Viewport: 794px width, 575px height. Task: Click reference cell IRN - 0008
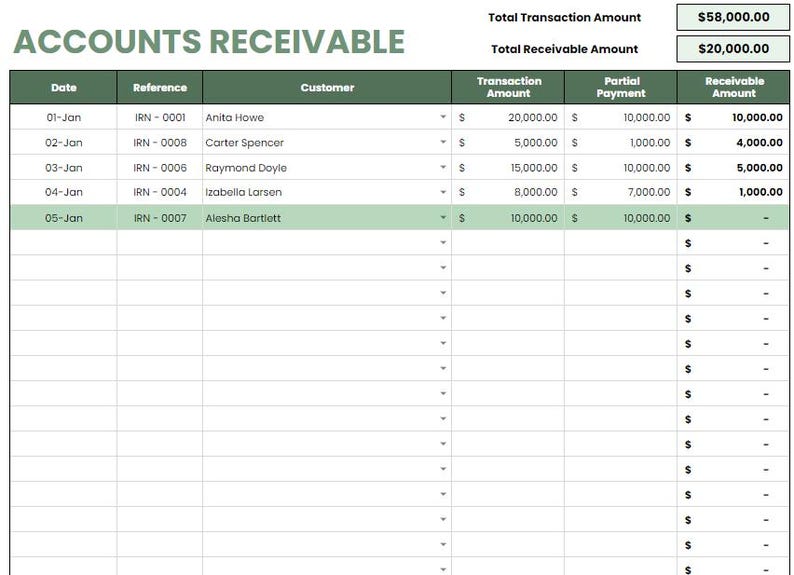[160, 143]
